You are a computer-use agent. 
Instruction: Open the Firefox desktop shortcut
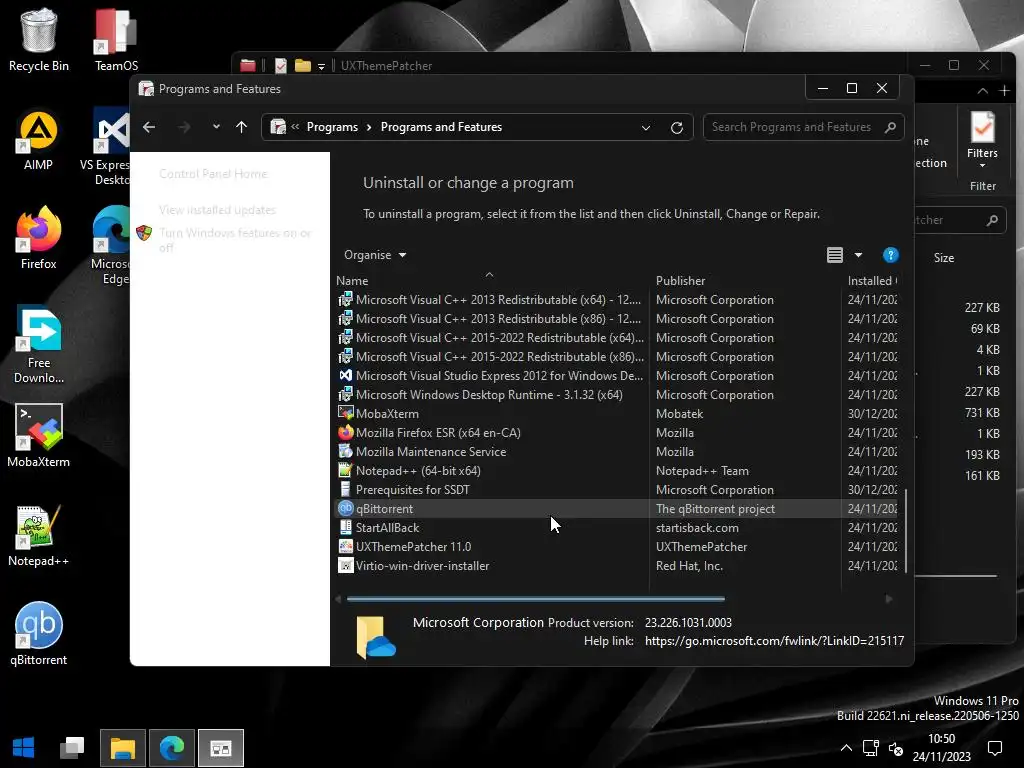(39, 238)
